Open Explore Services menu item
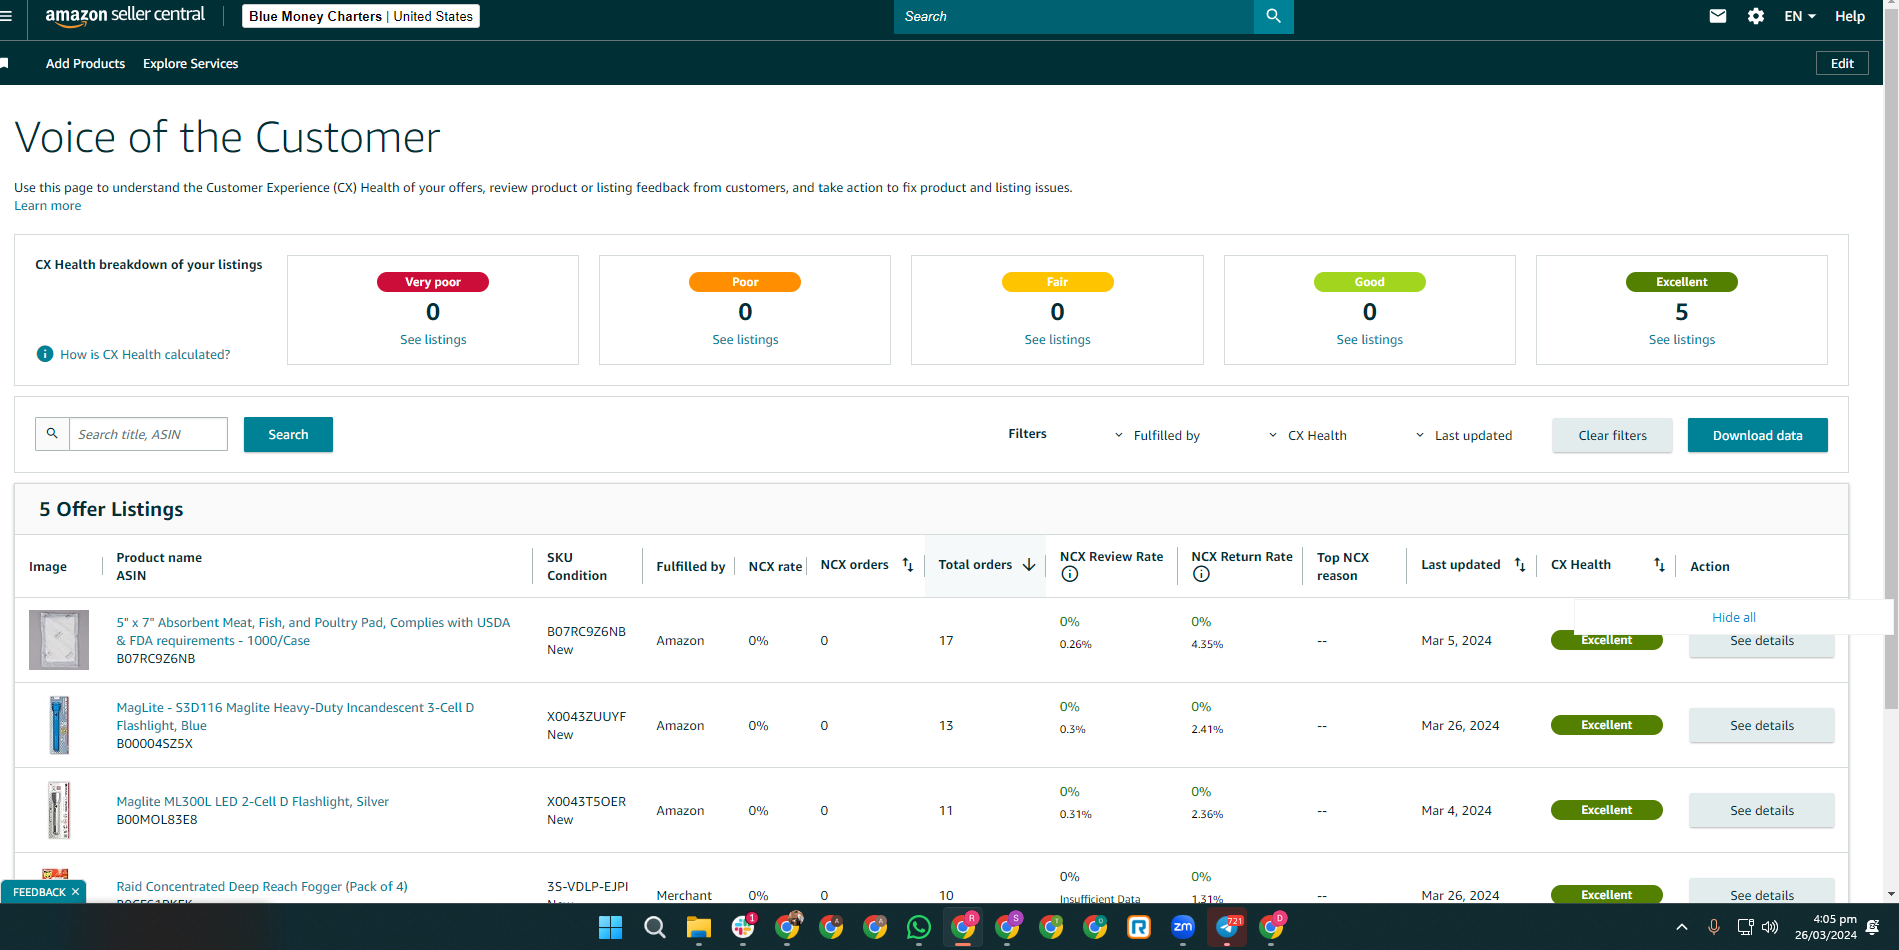 (191, 63)
